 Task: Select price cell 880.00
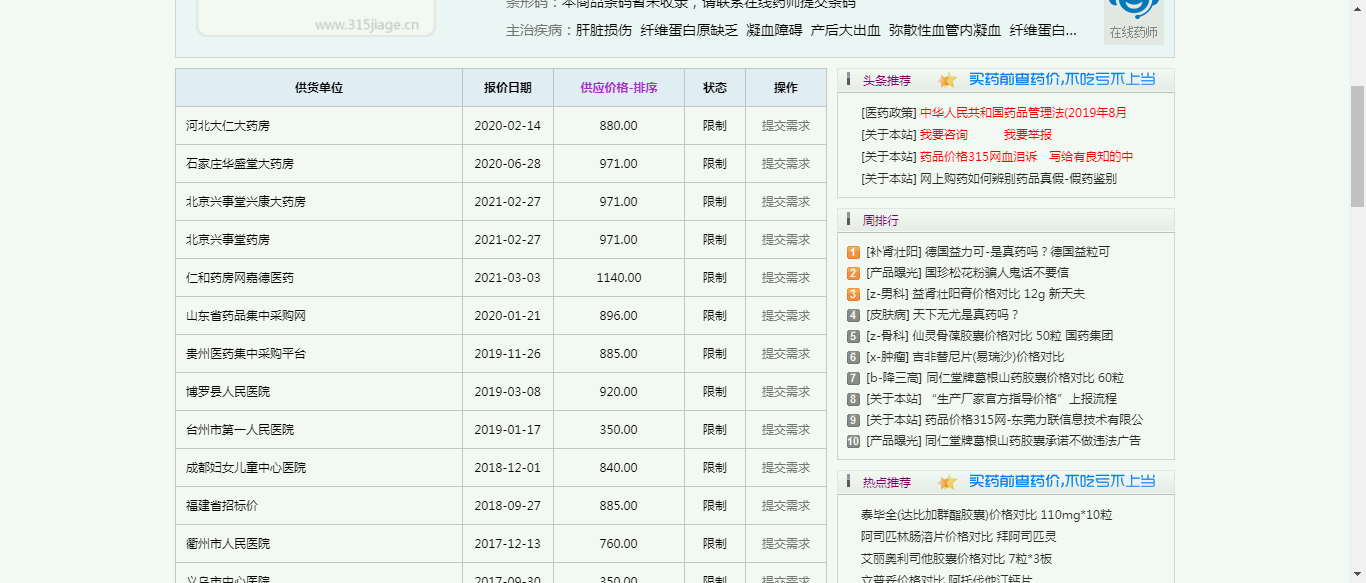tap(619, 126)
